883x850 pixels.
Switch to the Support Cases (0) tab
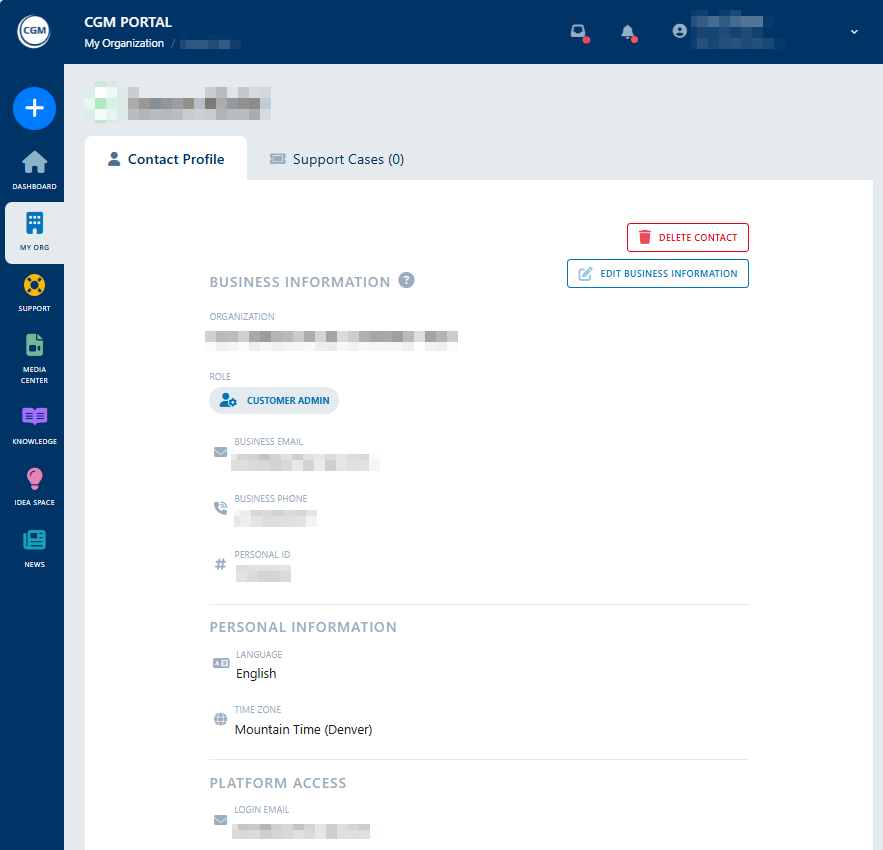coord(337,159)
